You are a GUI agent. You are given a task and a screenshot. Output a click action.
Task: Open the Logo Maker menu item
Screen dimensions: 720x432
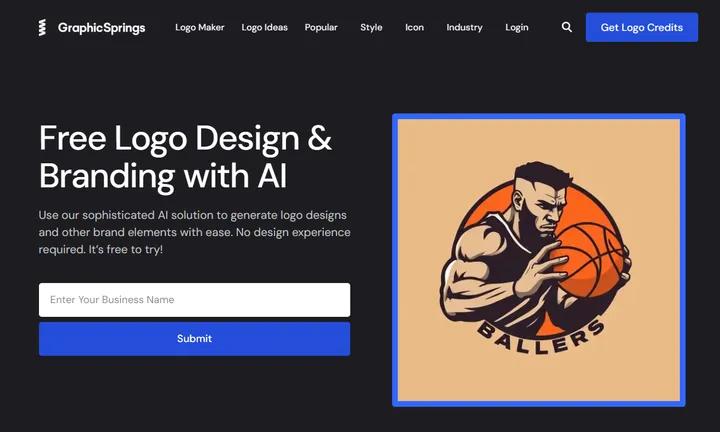[x=200, y=28]
